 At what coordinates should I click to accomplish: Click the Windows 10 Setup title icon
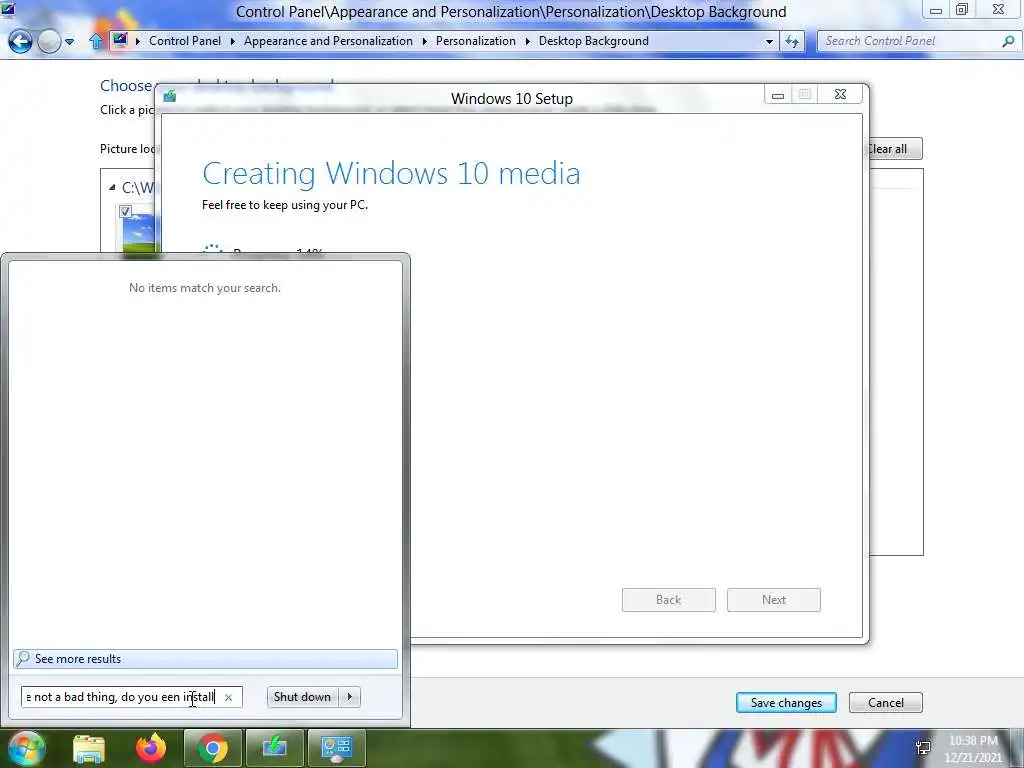coord(170,97)
